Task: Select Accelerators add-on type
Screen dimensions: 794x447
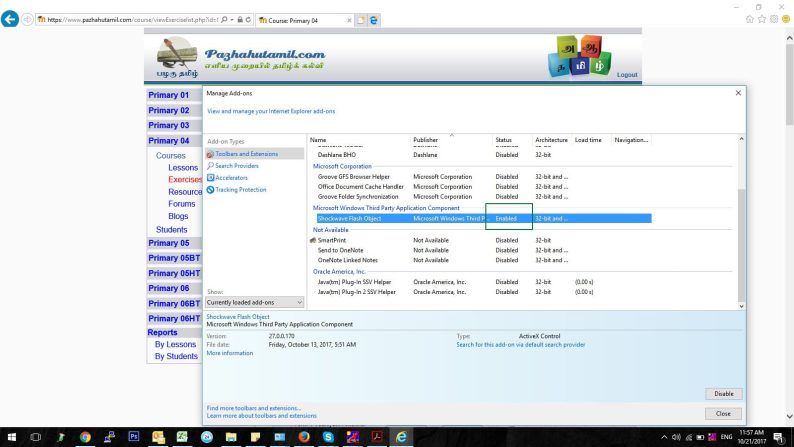Action: pyautogui.click(x=227, y=178)
